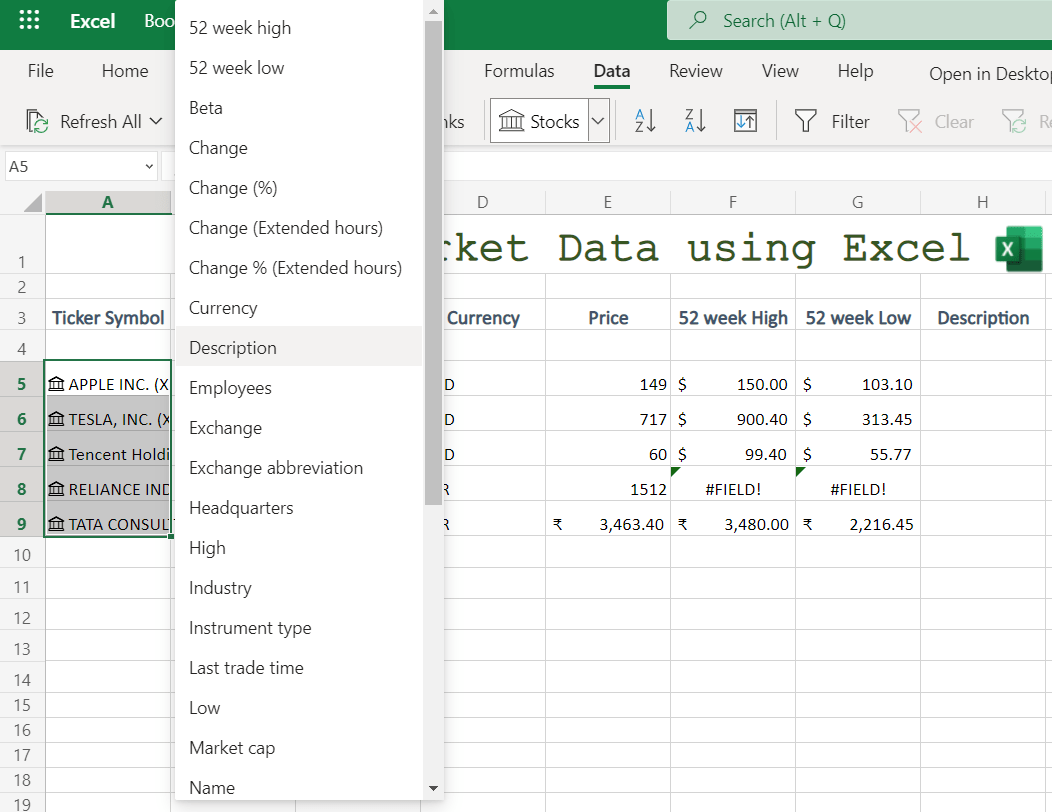Screen dimensions: 1052x812
Task: Insert the Market cap field from the list
Action: pyautogui.click(x=232, y=747)
